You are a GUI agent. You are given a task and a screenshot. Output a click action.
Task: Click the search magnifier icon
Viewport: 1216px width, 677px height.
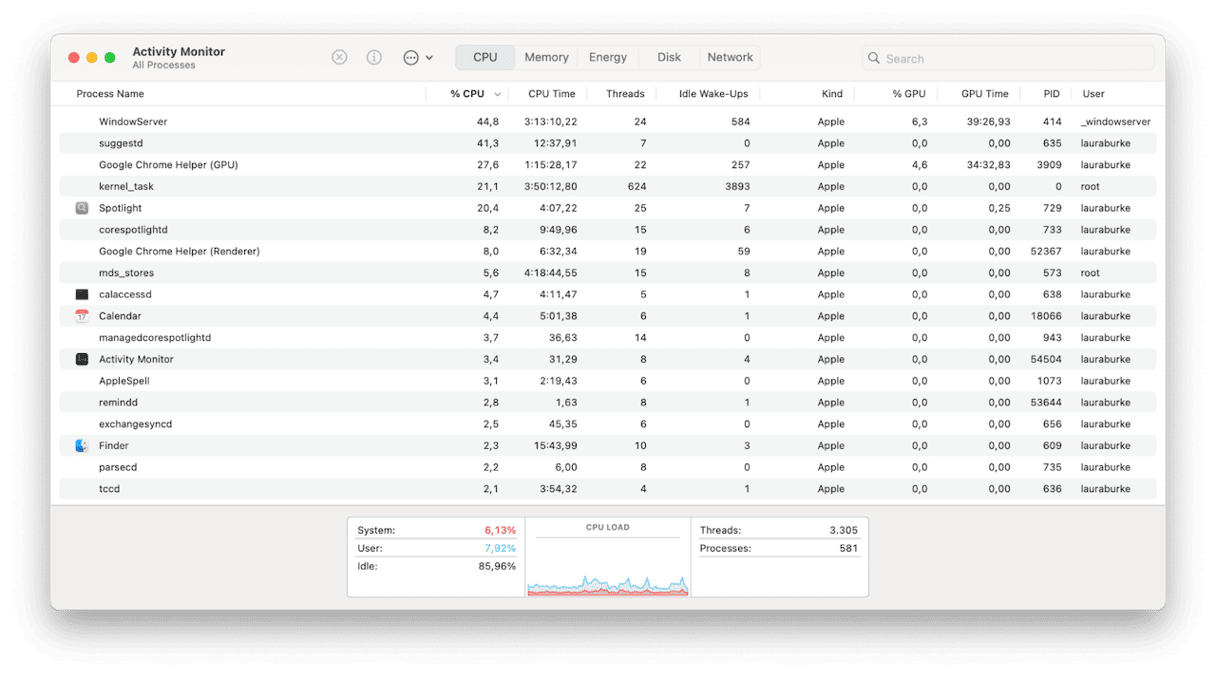874,59
